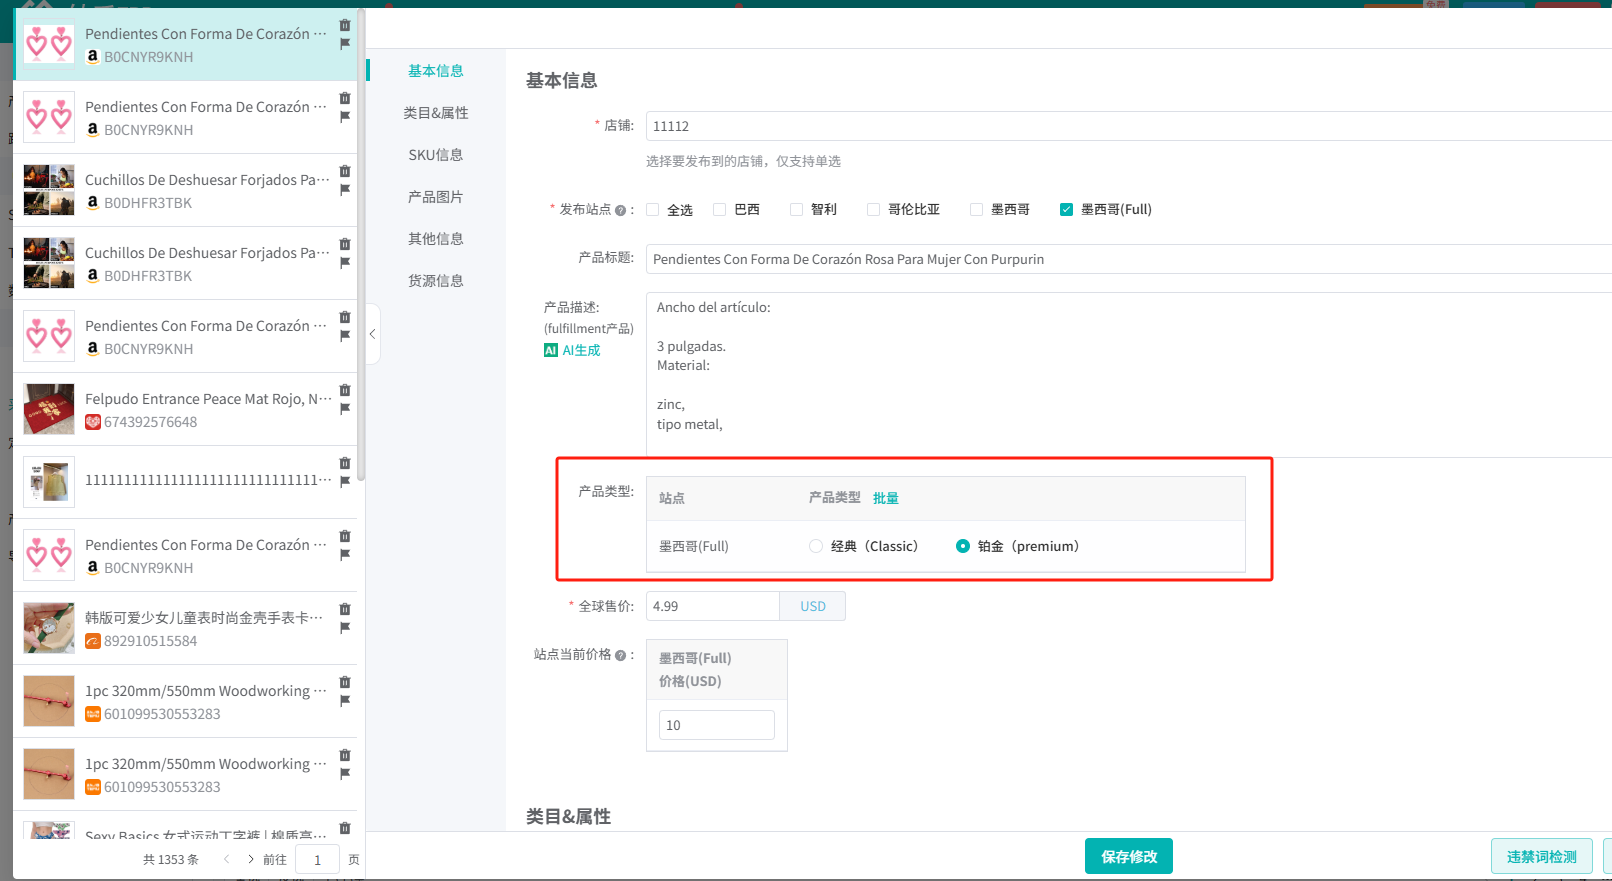Viewport: 1612px width, 881px height.
Task: Uncheck the 墨西哥(Full) site checkbox
Action: coord(1066,210)
